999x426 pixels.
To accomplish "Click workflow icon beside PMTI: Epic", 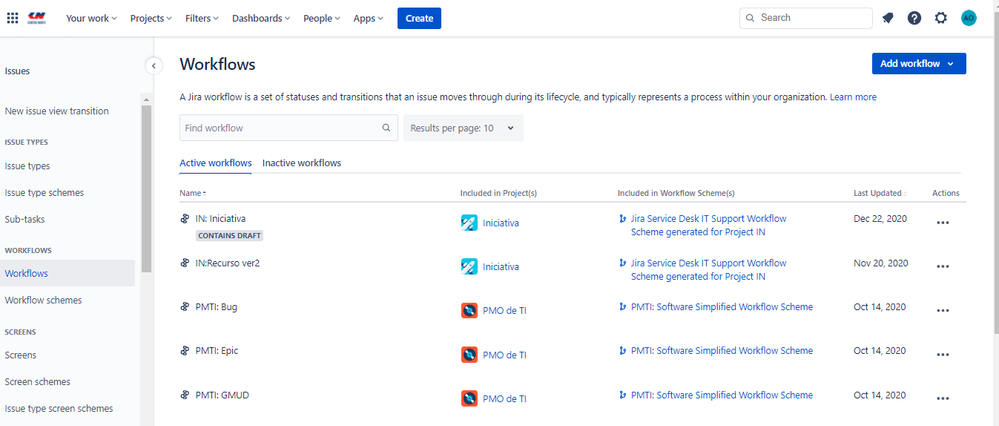I will click(x=185, y=351).
